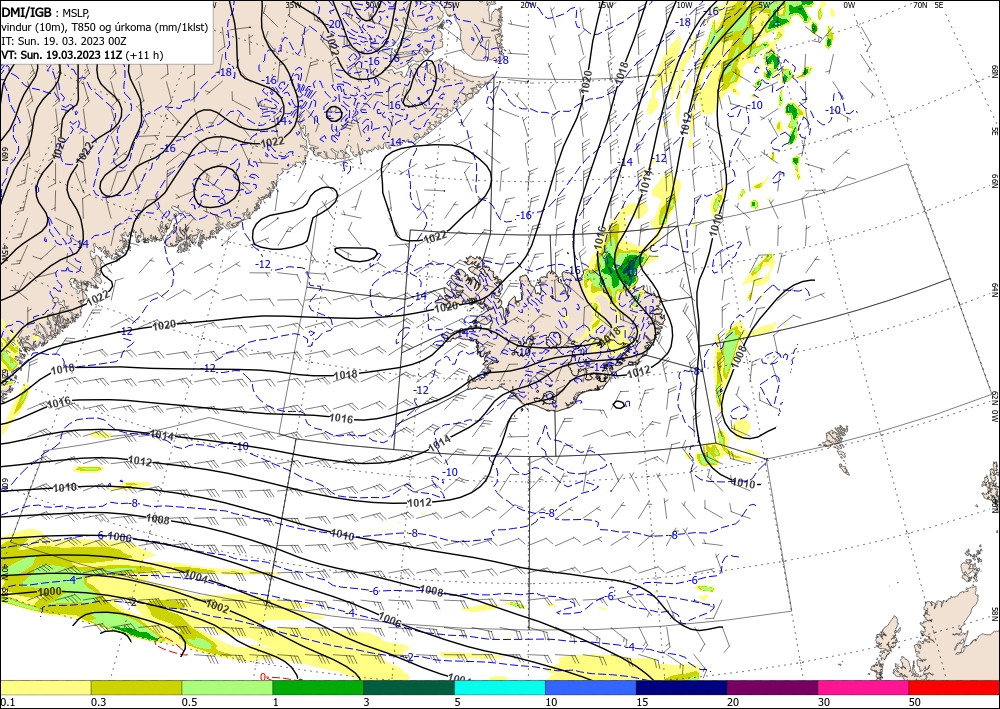
Task: Click the "IT: Sun. 19. 03. 2023 00Z" text
Action: pyautogui.click(x=64, y=41)
